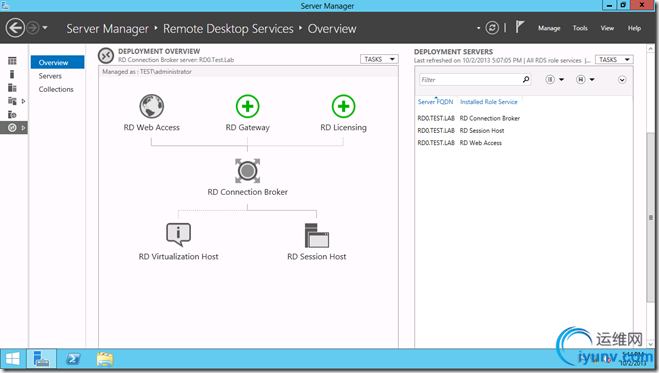
Task: Click the RD Virtualization Host label
Action: [x=179, y=257]
